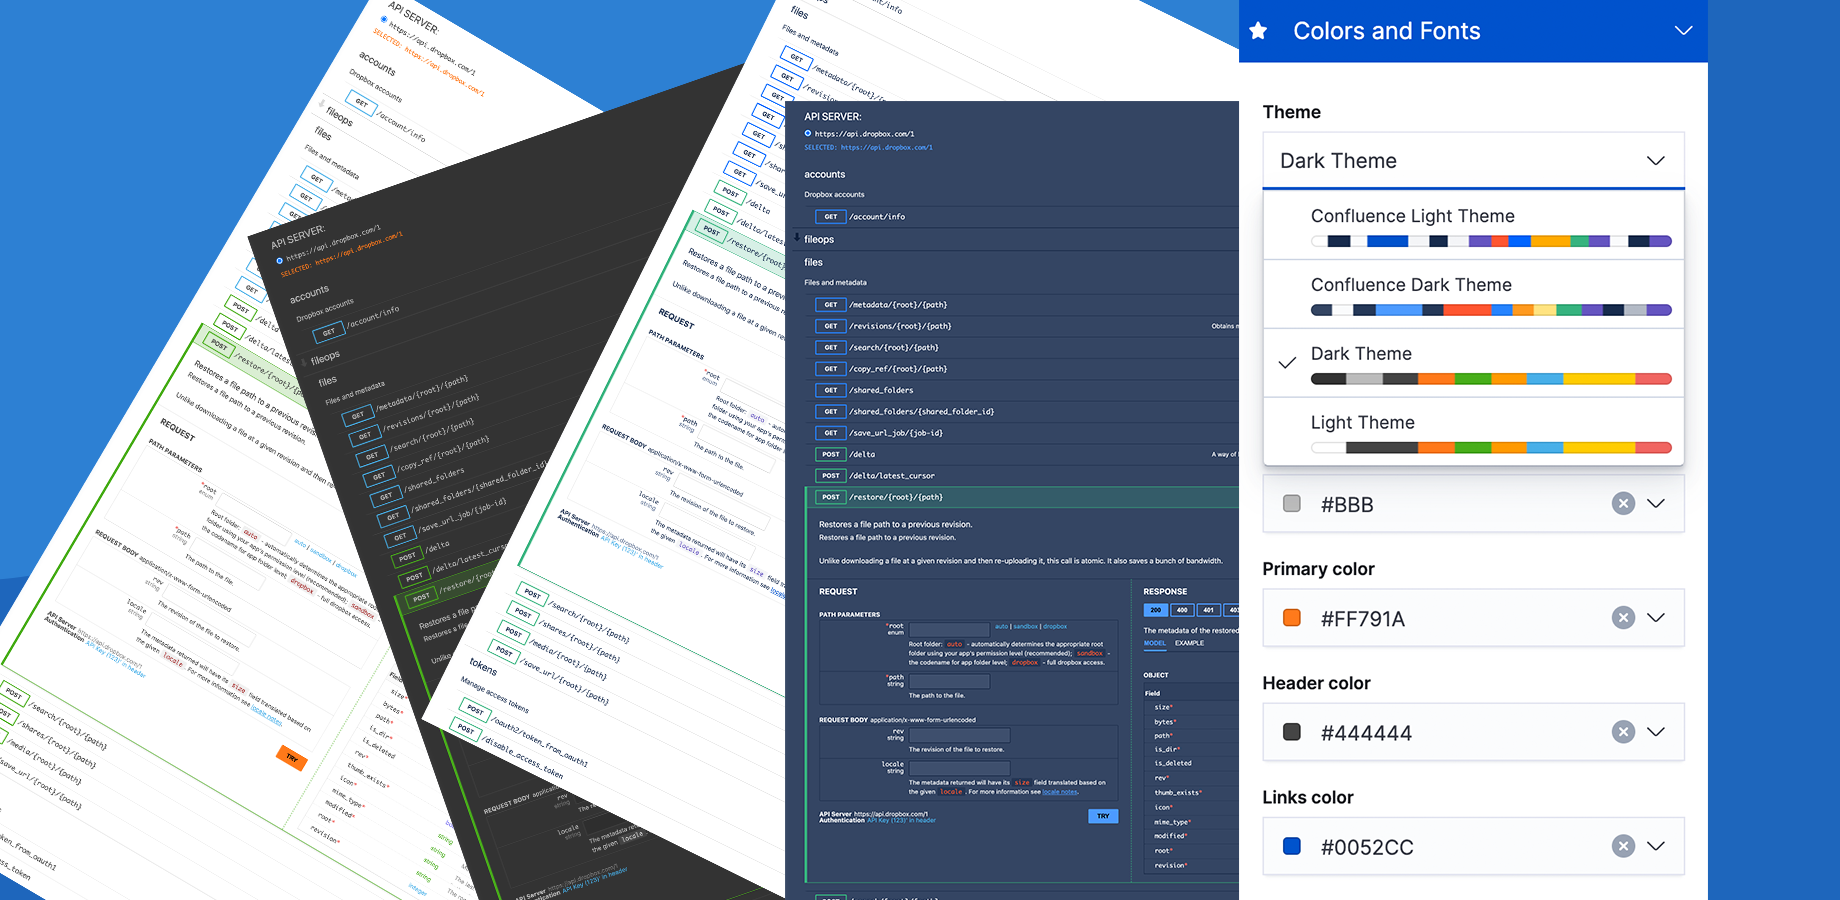Switch to the EXAMPLE response tab
Viewport: 1840px width, 900px height.
click(1189, 643)
